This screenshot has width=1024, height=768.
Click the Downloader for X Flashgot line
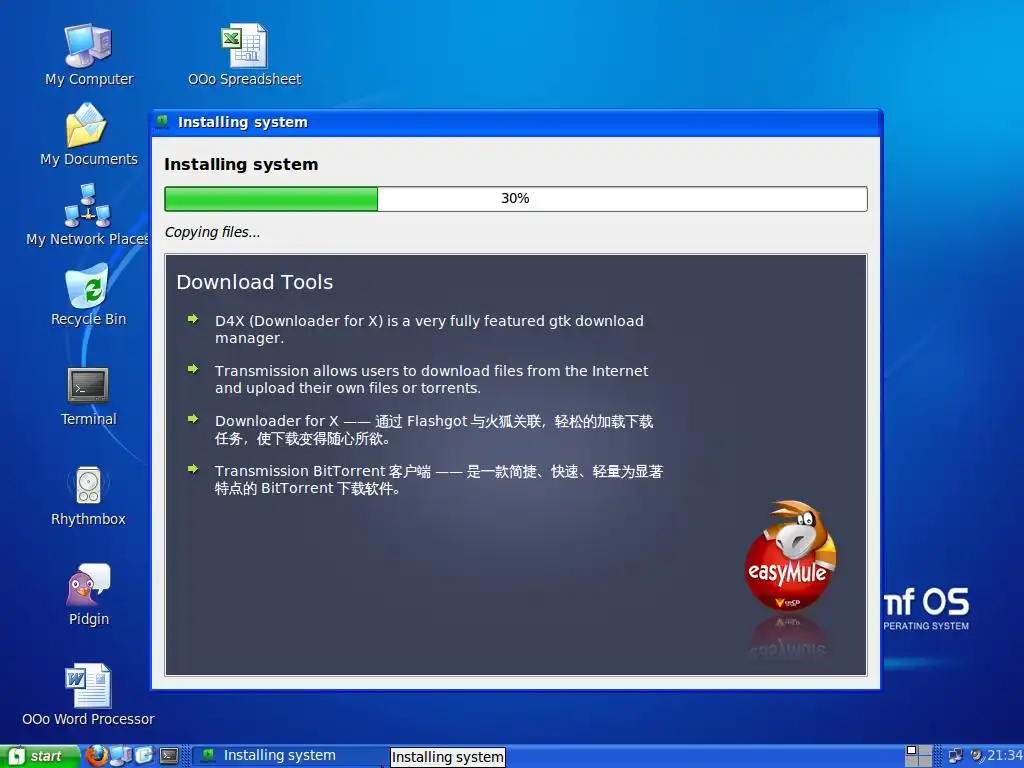click(434, 430)
